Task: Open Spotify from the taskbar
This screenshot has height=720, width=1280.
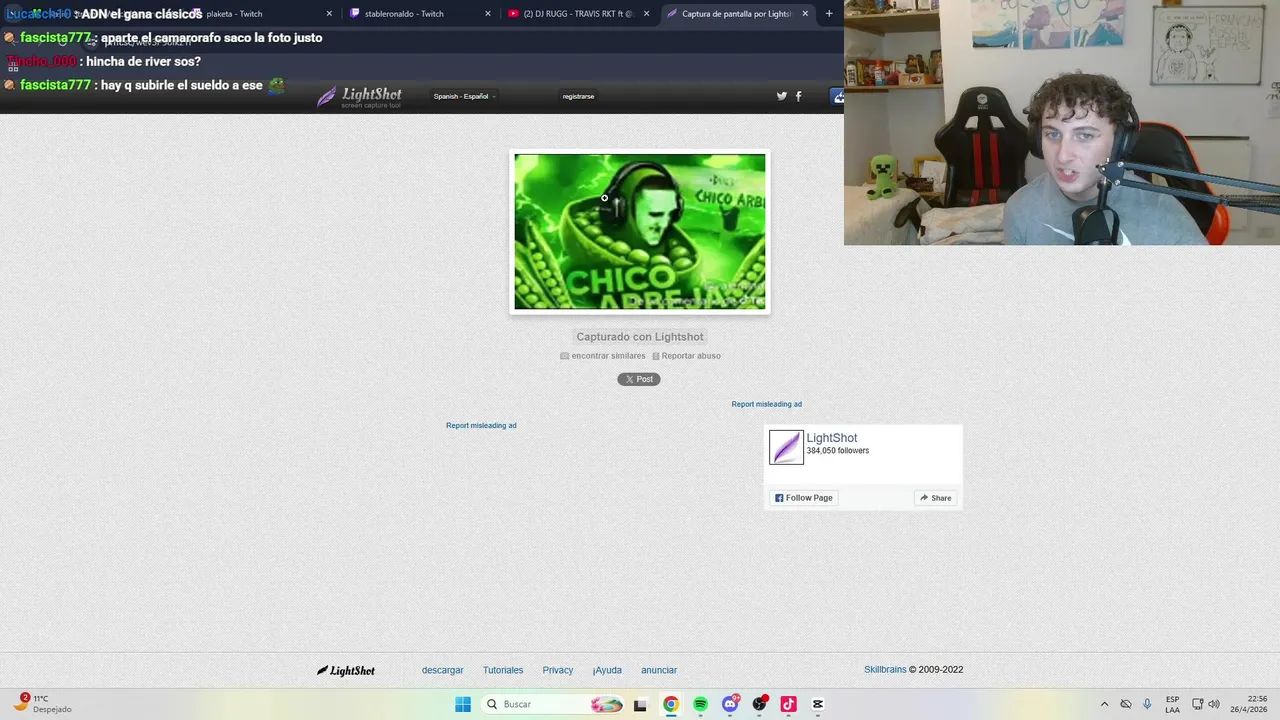Action: click(700, 704)
